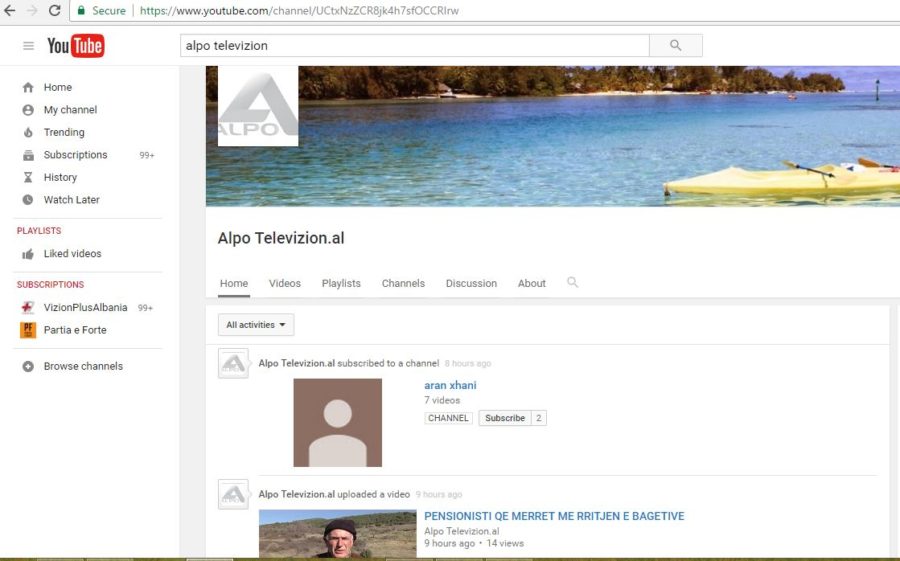
Task: Open the Liked videos playlist
Action: (72, 254)
